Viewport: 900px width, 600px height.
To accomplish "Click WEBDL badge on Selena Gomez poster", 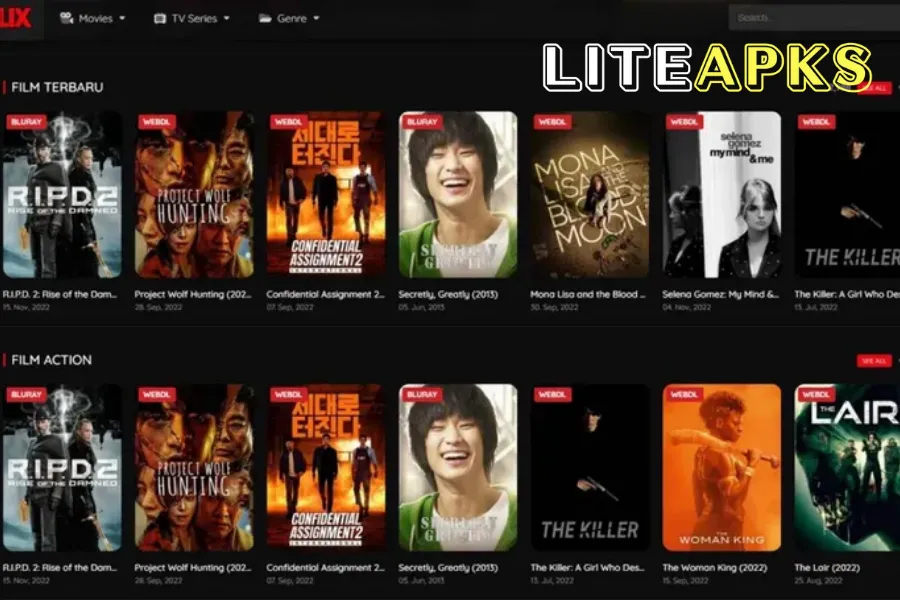I will 684,122.
